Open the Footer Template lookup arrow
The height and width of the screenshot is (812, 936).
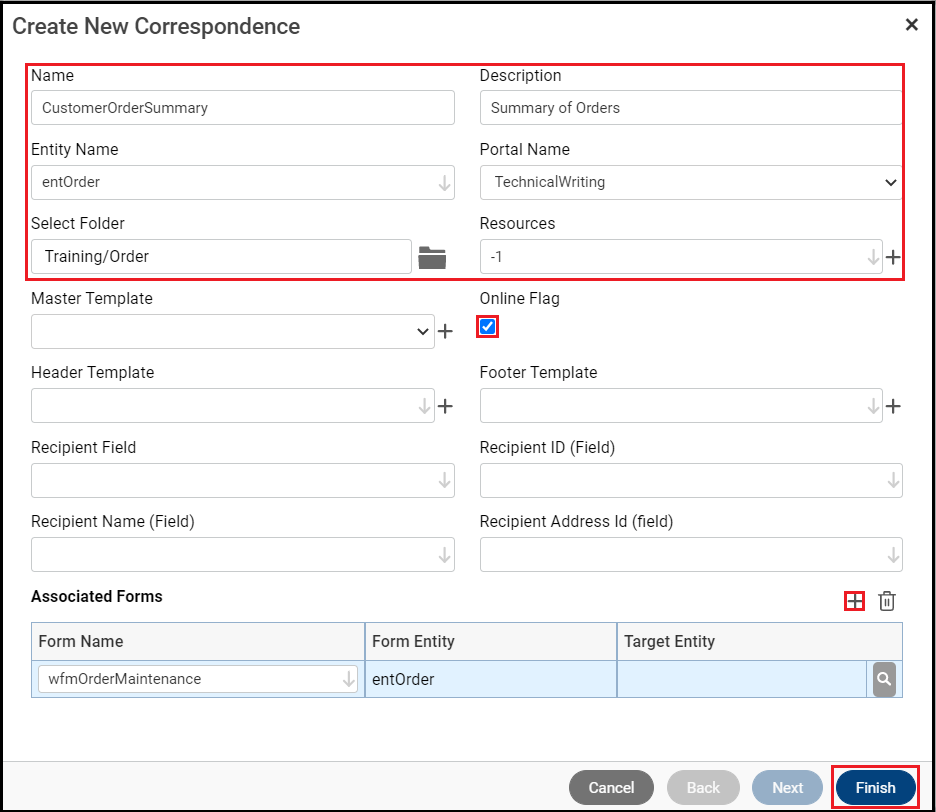click(873, 407)
